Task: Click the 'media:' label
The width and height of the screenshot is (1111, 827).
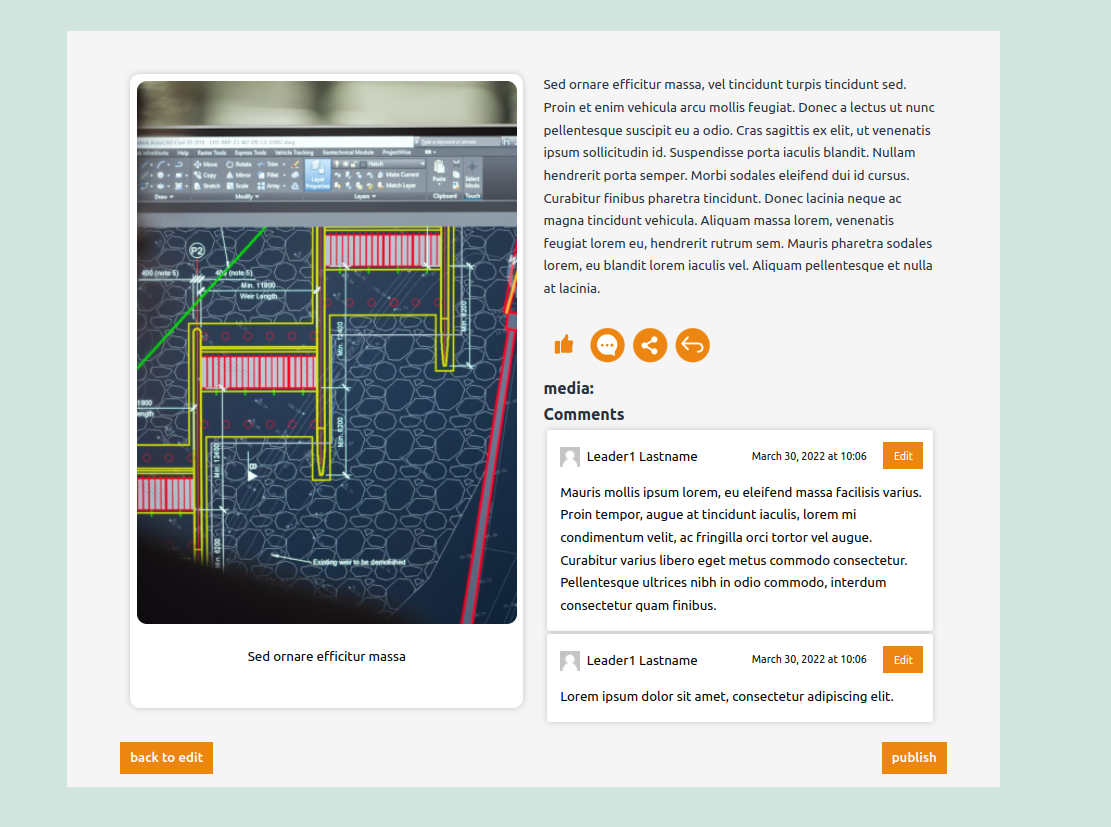Action: point(568,389)
